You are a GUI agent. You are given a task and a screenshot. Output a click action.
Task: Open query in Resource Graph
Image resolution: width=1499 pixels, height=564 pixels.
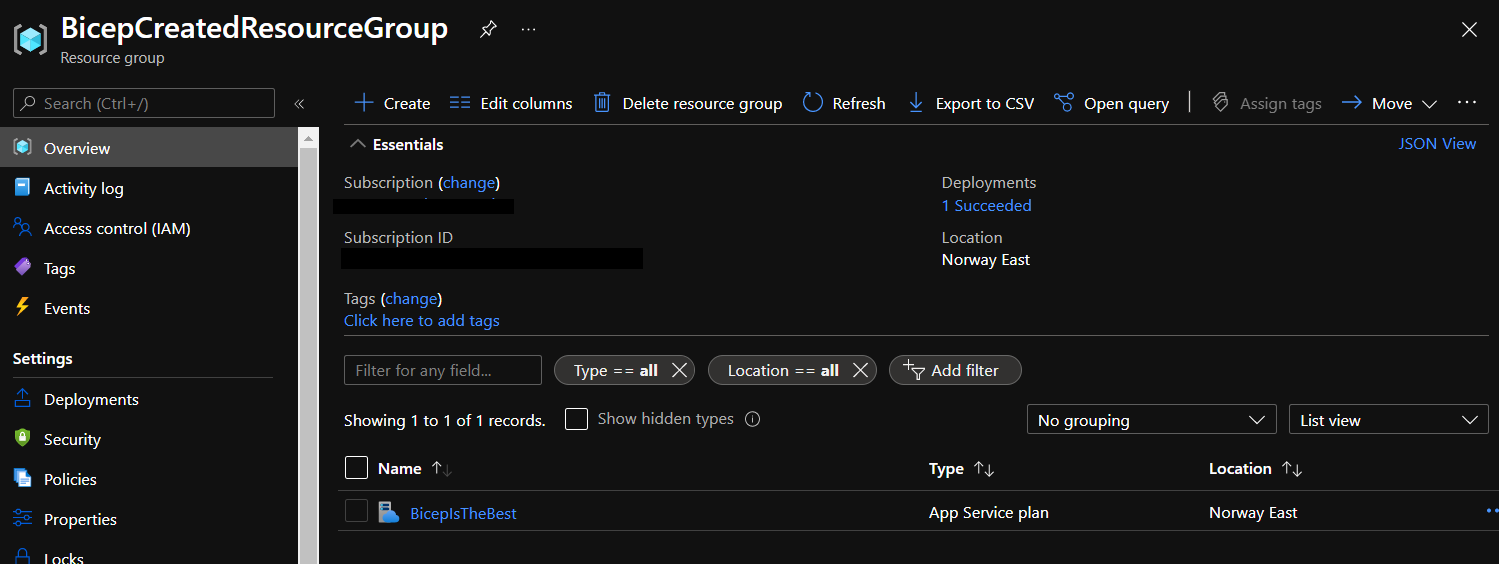[1111, 103]
